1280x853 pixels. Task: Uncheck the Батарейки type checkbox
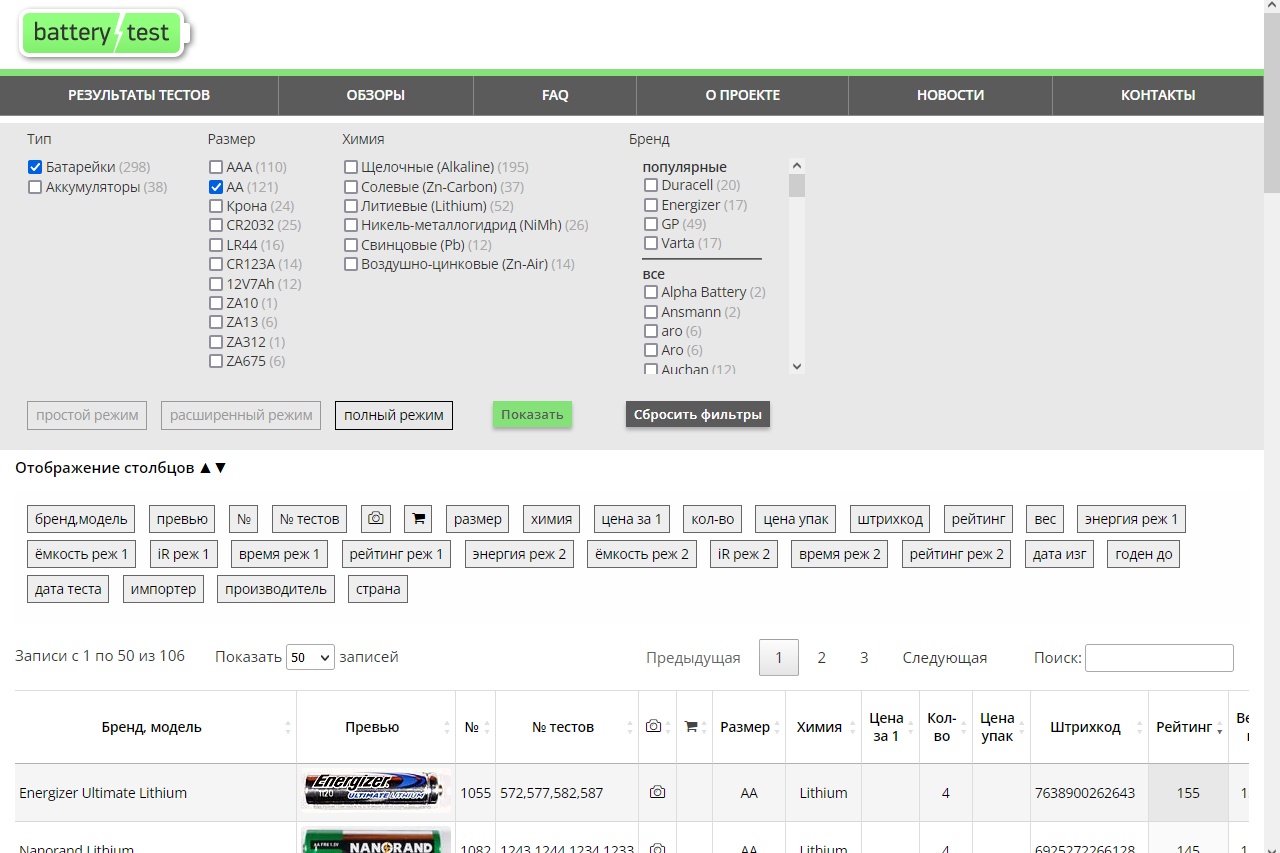35,167
